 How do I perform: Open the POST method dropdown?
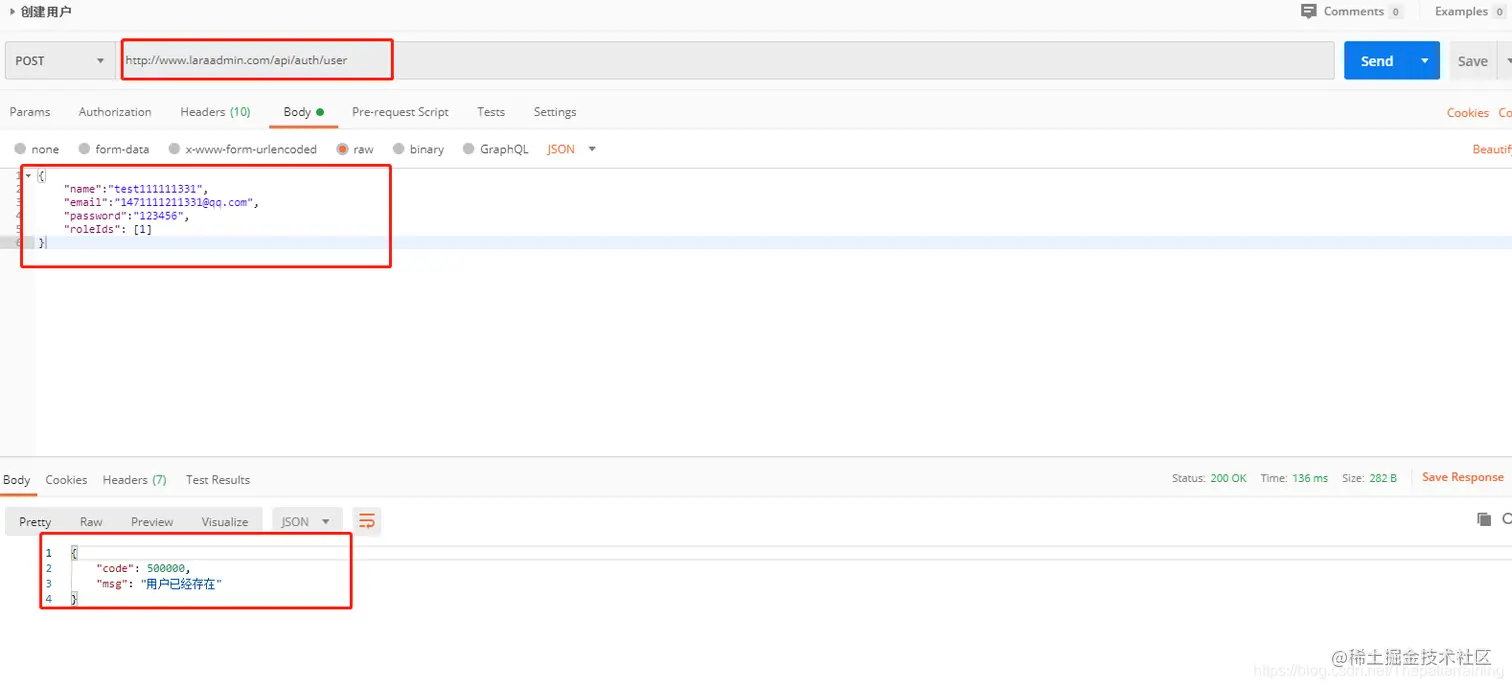point(60,61)
